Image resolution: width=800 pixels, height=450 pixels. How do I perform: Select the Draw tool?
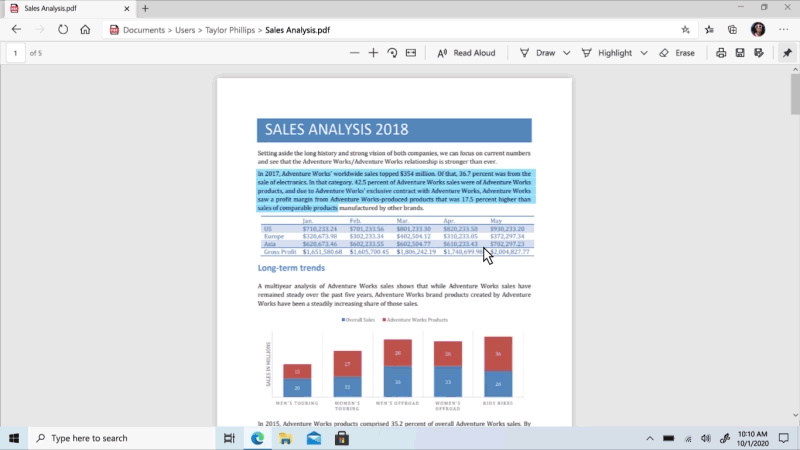point(537,53)
